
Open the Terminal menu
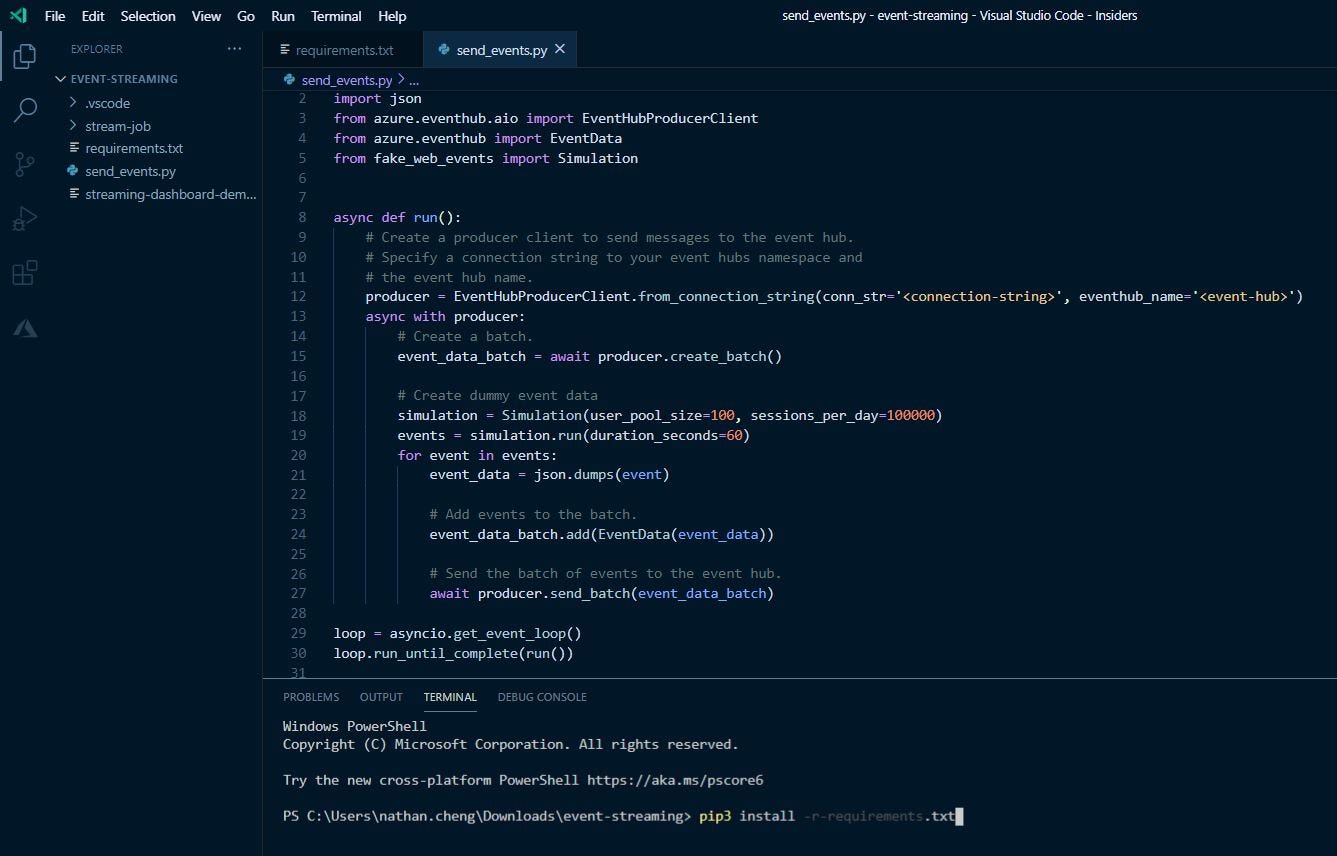[336, 16]
